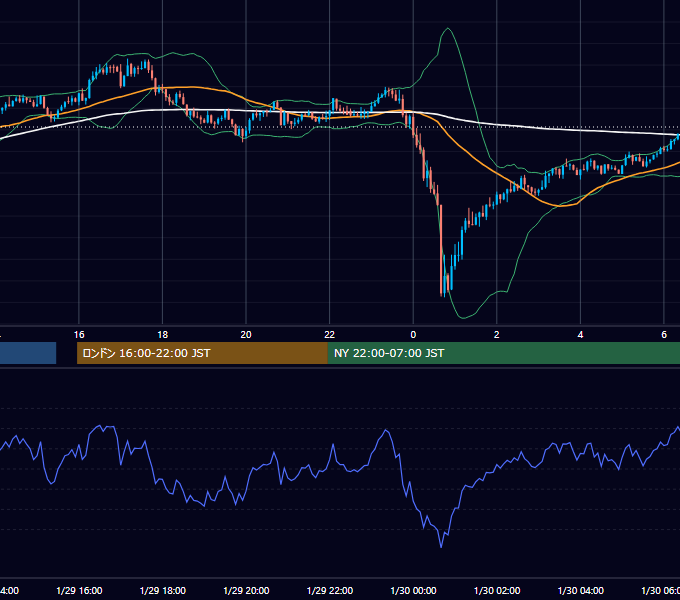Click the 4 hour label on price chart axis
Screen dimensions: 680x600
[x=580, y=335]
